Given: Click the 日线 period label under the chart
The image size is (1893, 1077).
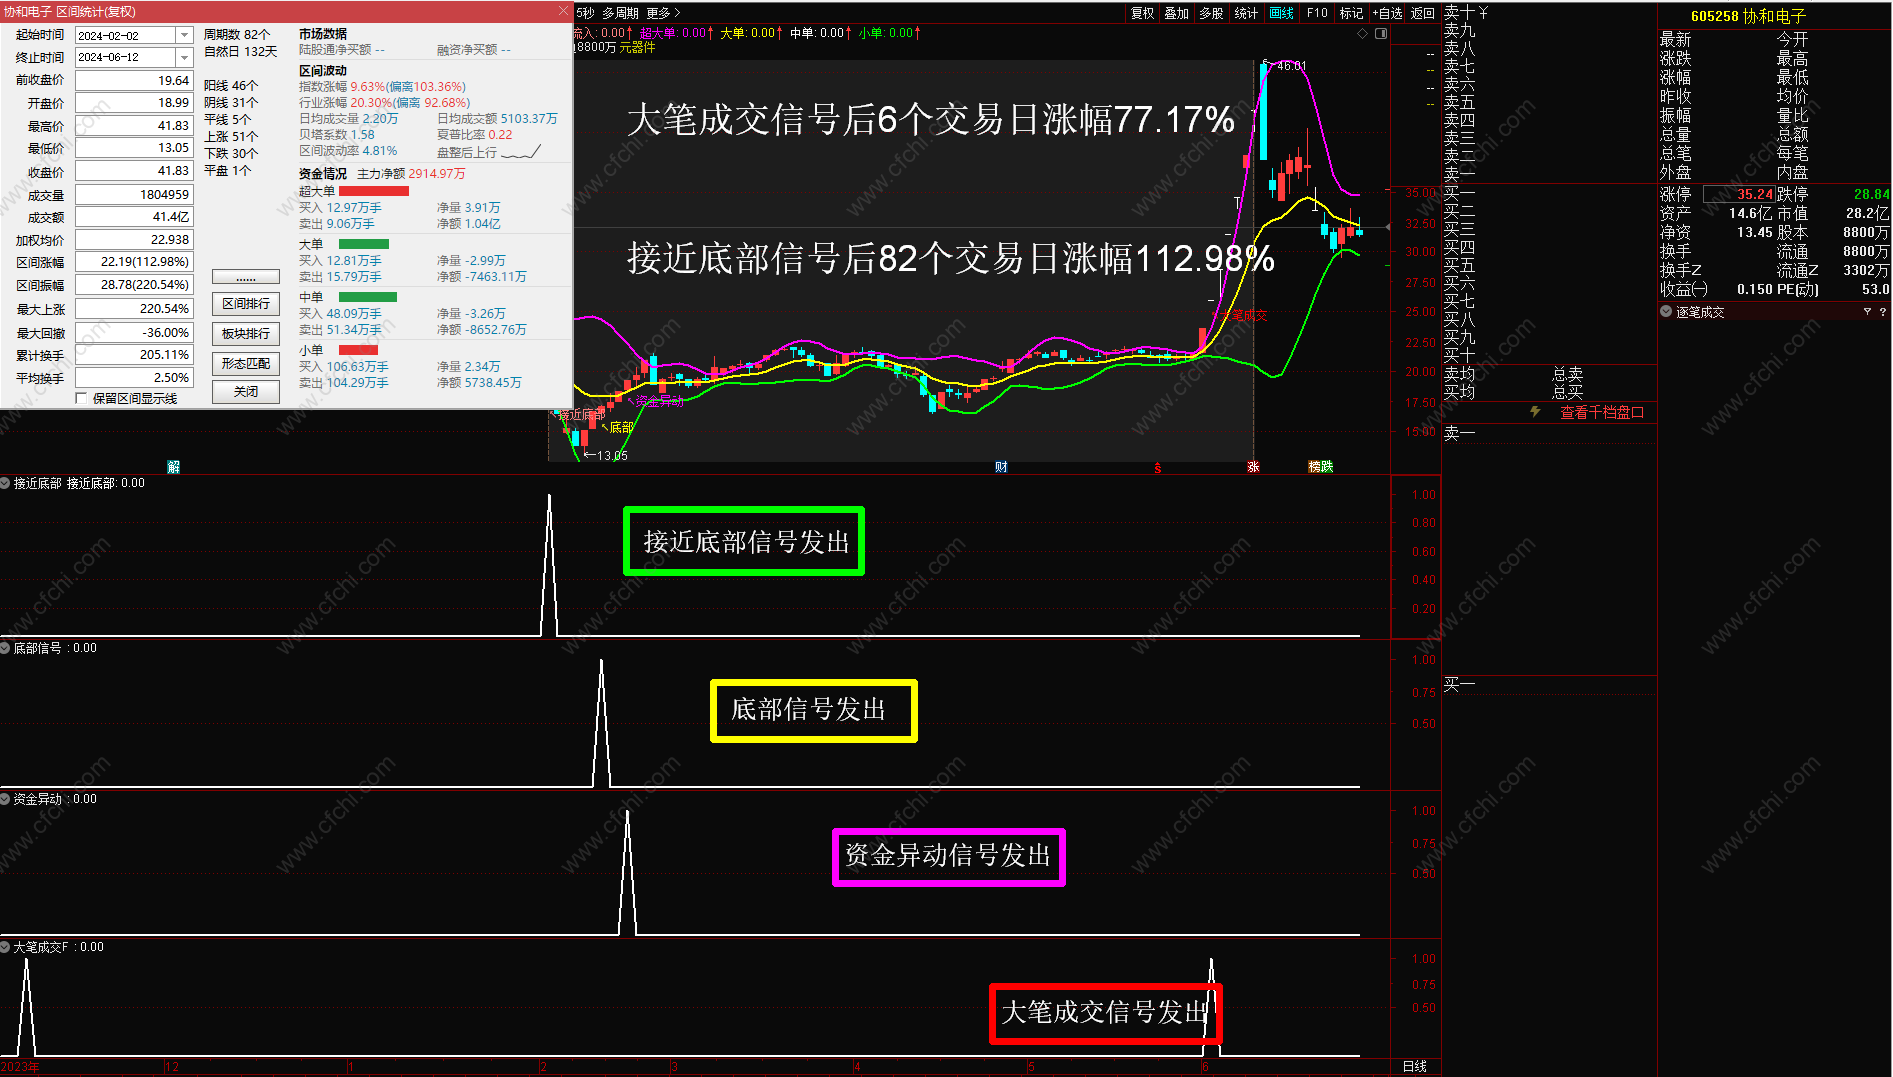Looking at the screenshot, I should [1415, 1067].
